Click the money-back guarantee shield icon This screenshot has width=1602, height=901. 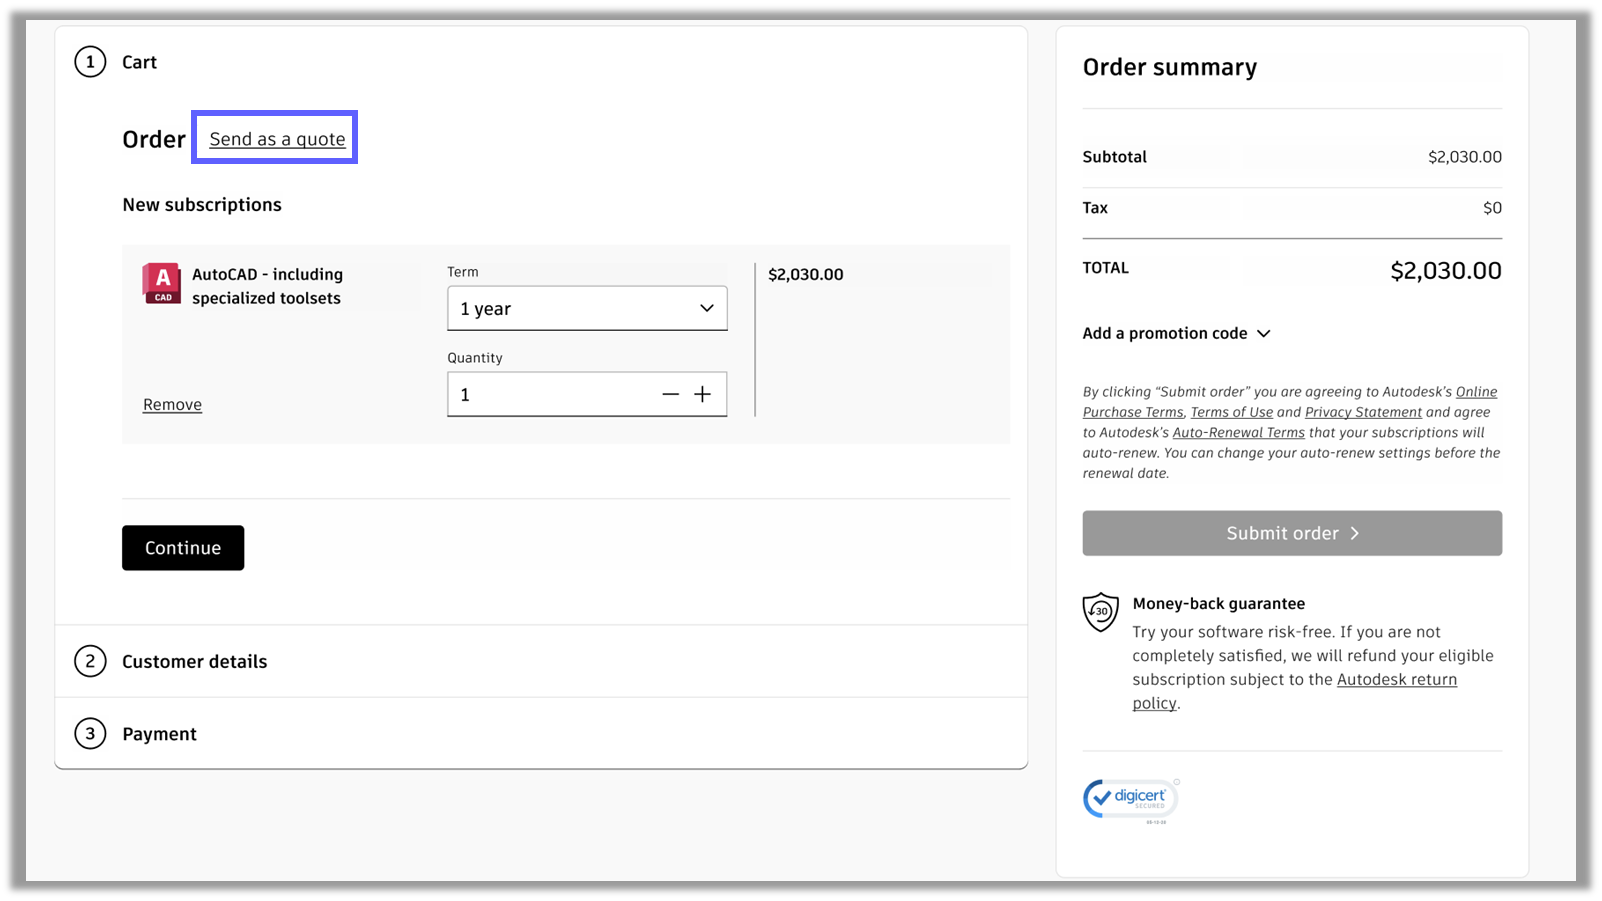1101,612
